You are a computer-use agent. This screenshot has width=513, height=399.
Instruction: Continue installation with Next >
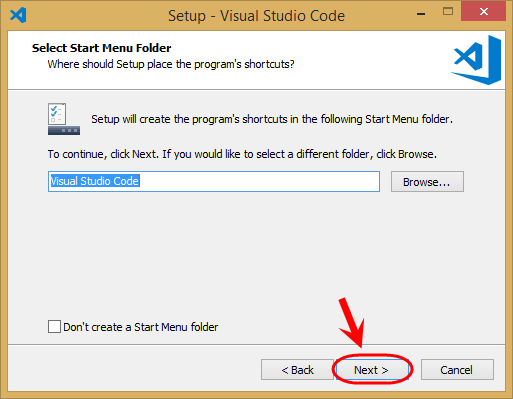372,370
